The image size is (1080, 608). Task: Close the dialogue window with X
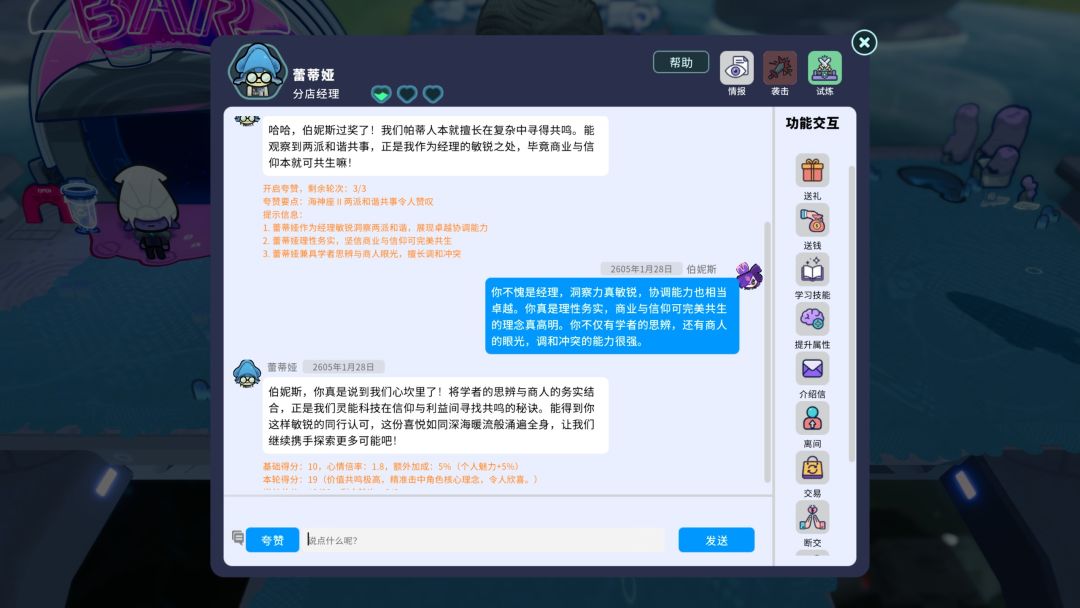coord(864,43)
